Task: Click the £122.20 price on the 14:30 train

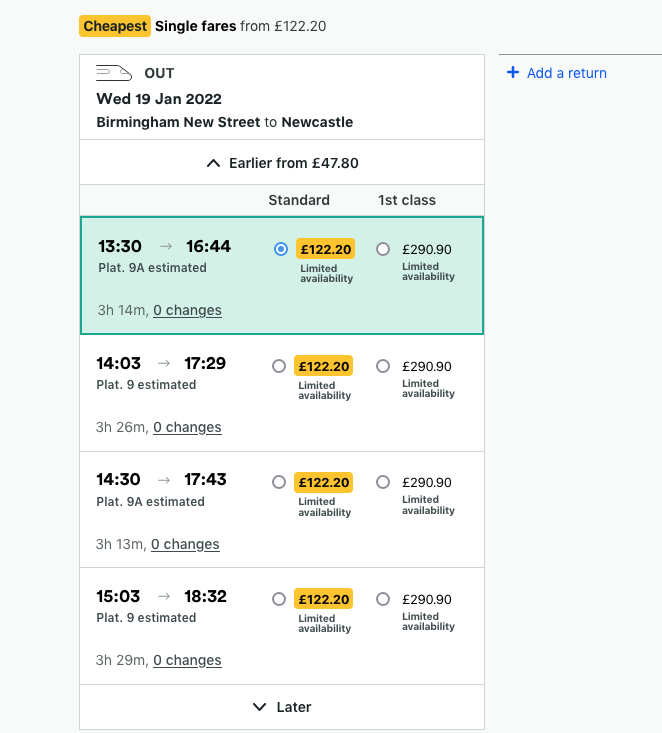Action: point(324,482)
